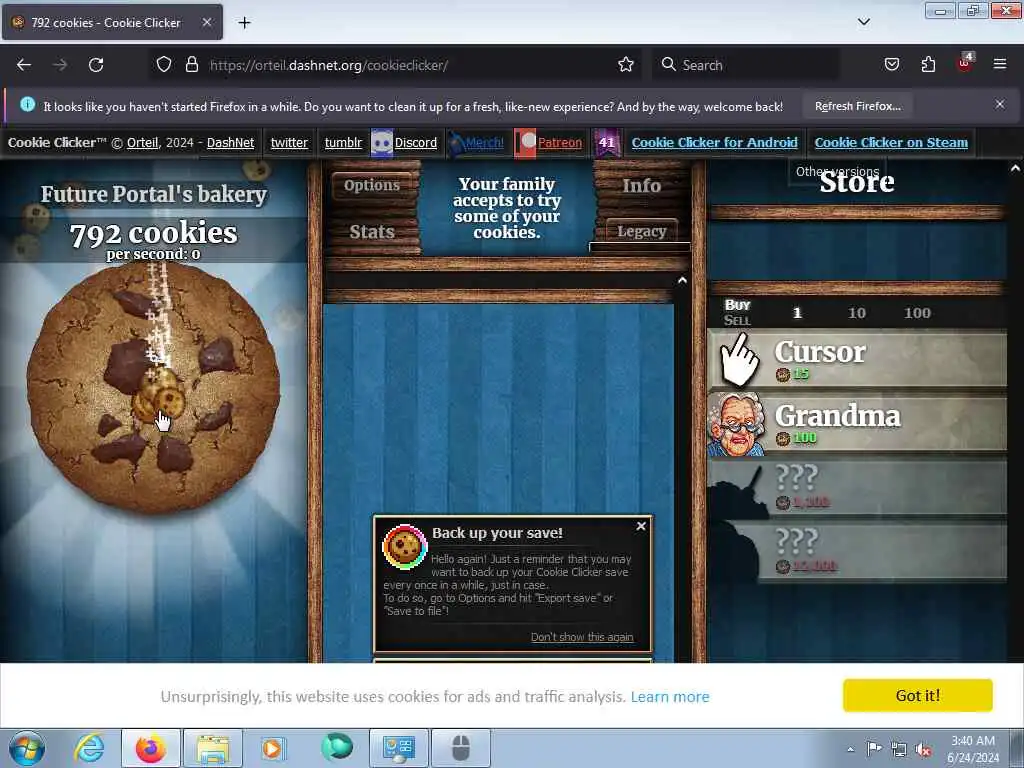1024x768 pixels.
Task: Click Refresh Firefox... button
Action: (857, 106)
